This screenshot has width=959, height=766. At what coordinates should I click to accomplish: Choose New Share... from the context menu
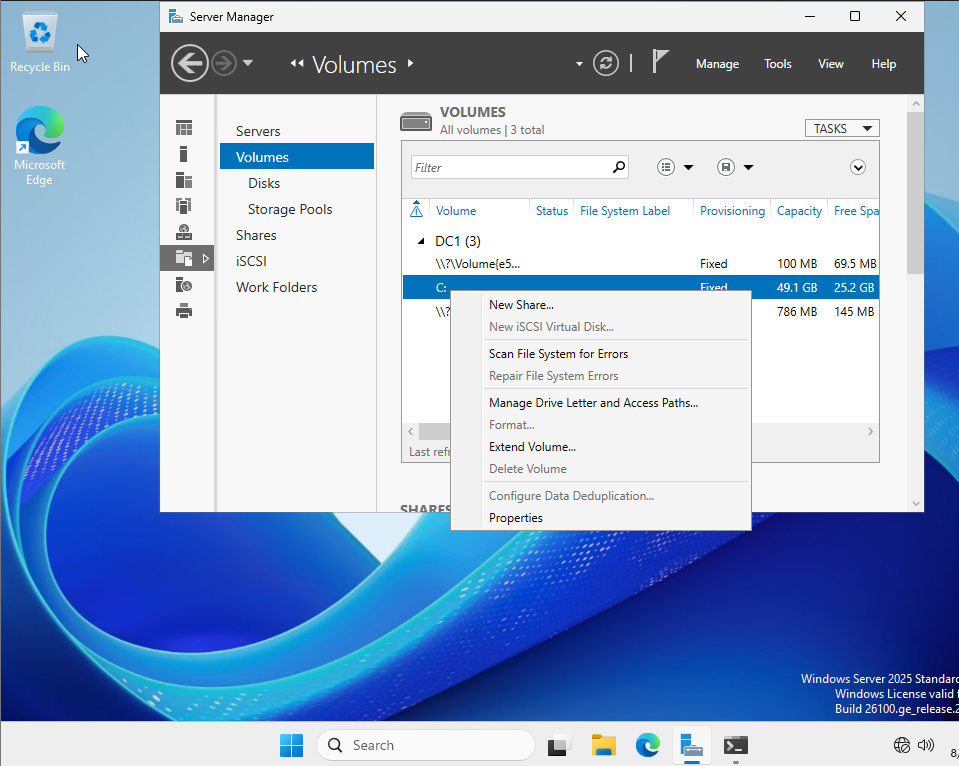(x=521, y=305)
